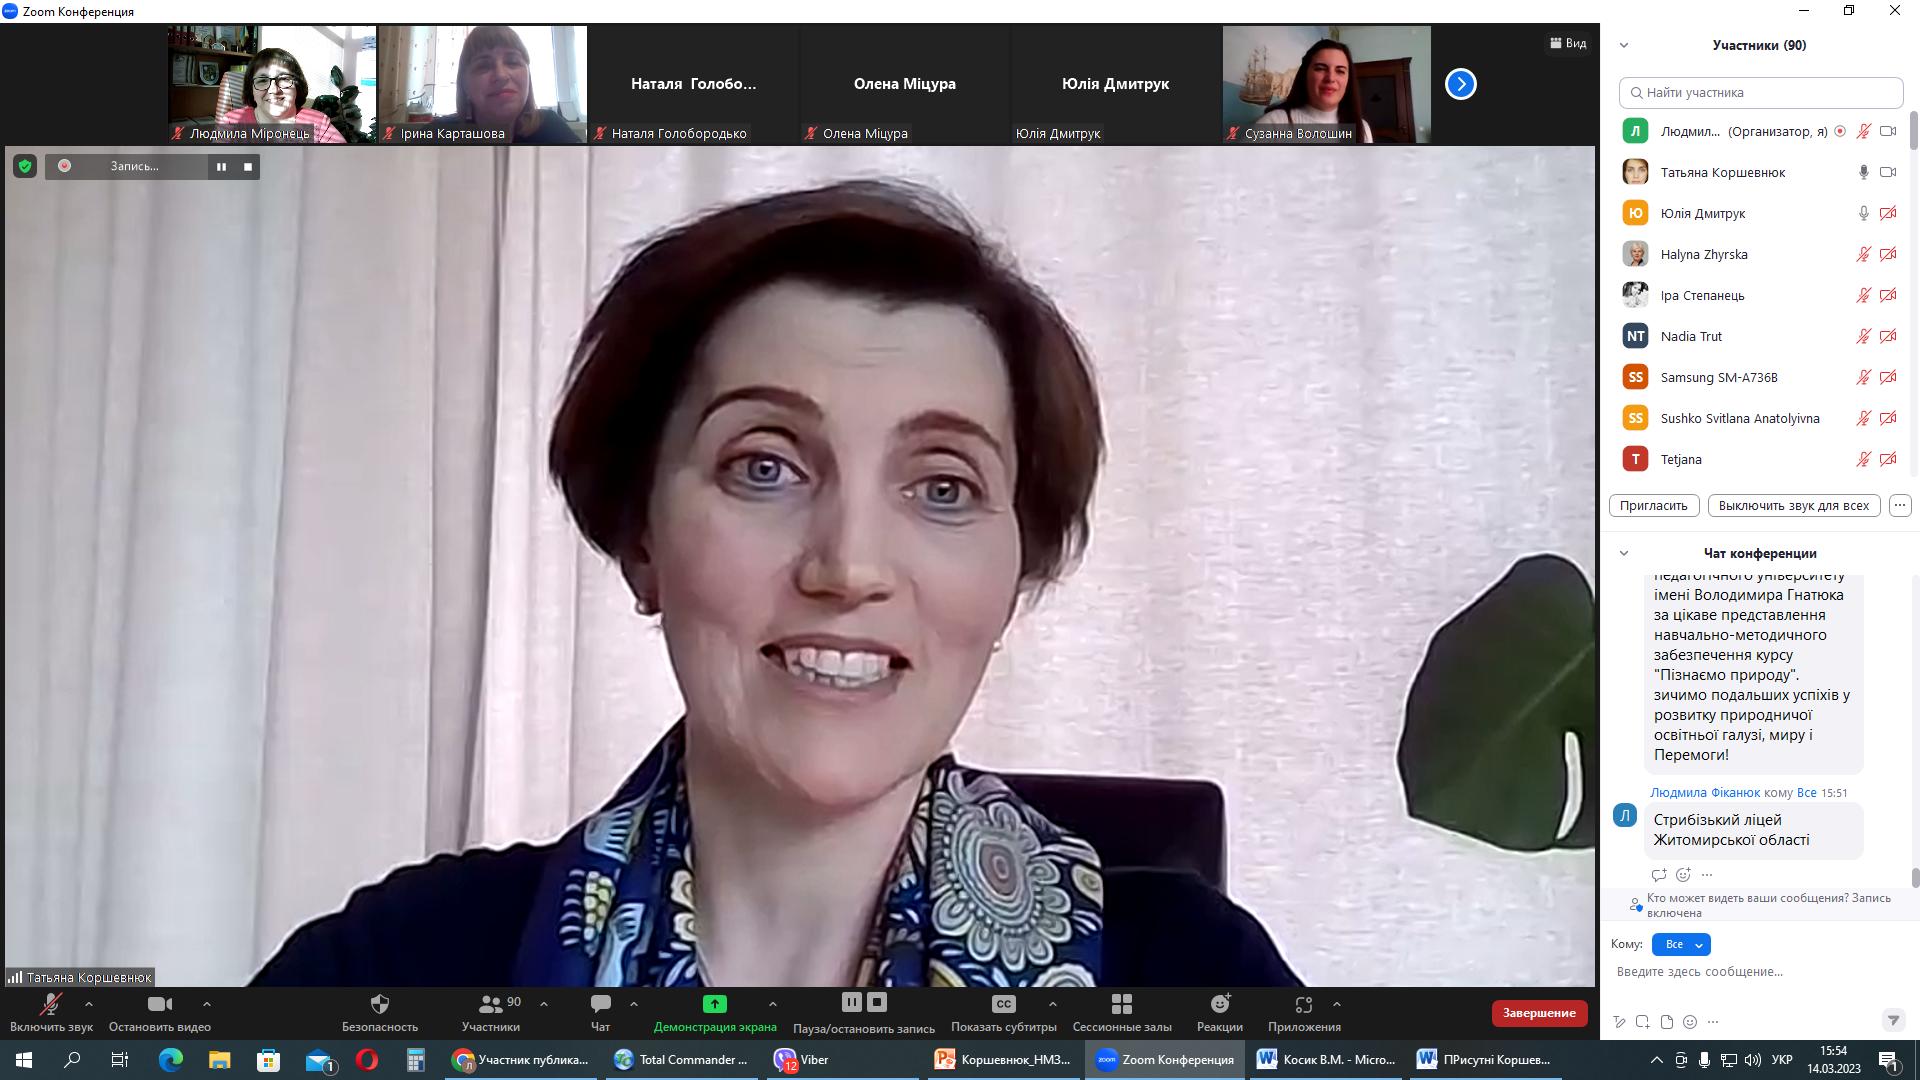Open the Apps (Приложения) icon
This screenshot has height=1080, width=1920.
(1303, 1004)
